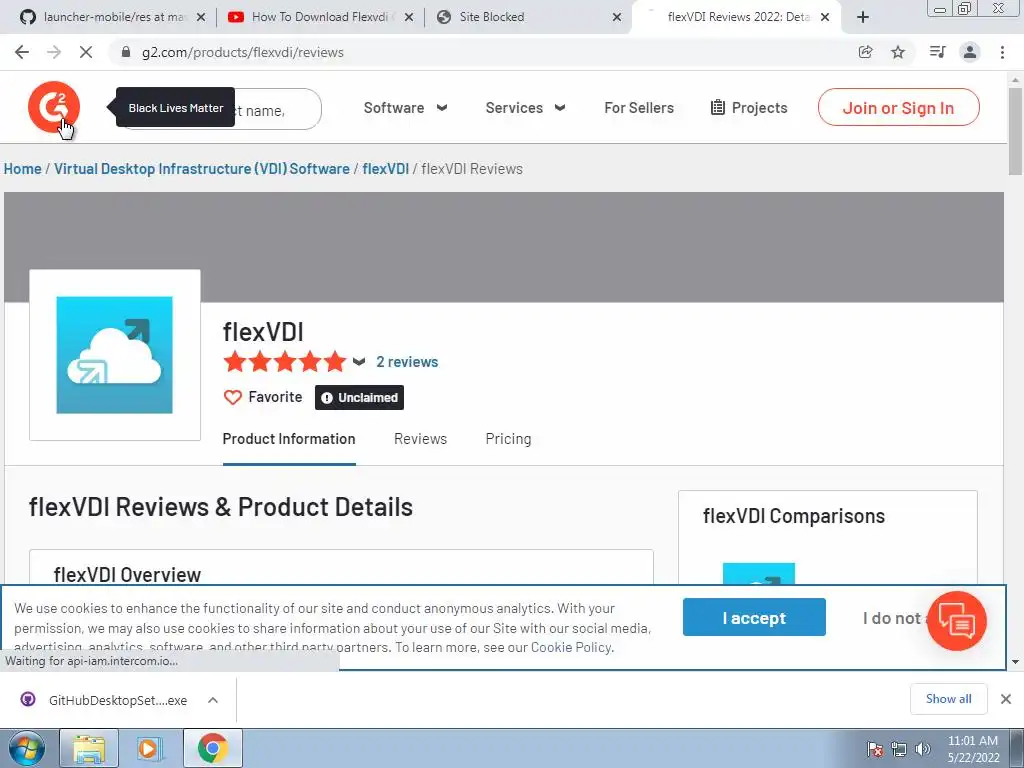Open For Sellers menu item
The height and width of the screenshot is (768, 1024).
tap(639, 108)
